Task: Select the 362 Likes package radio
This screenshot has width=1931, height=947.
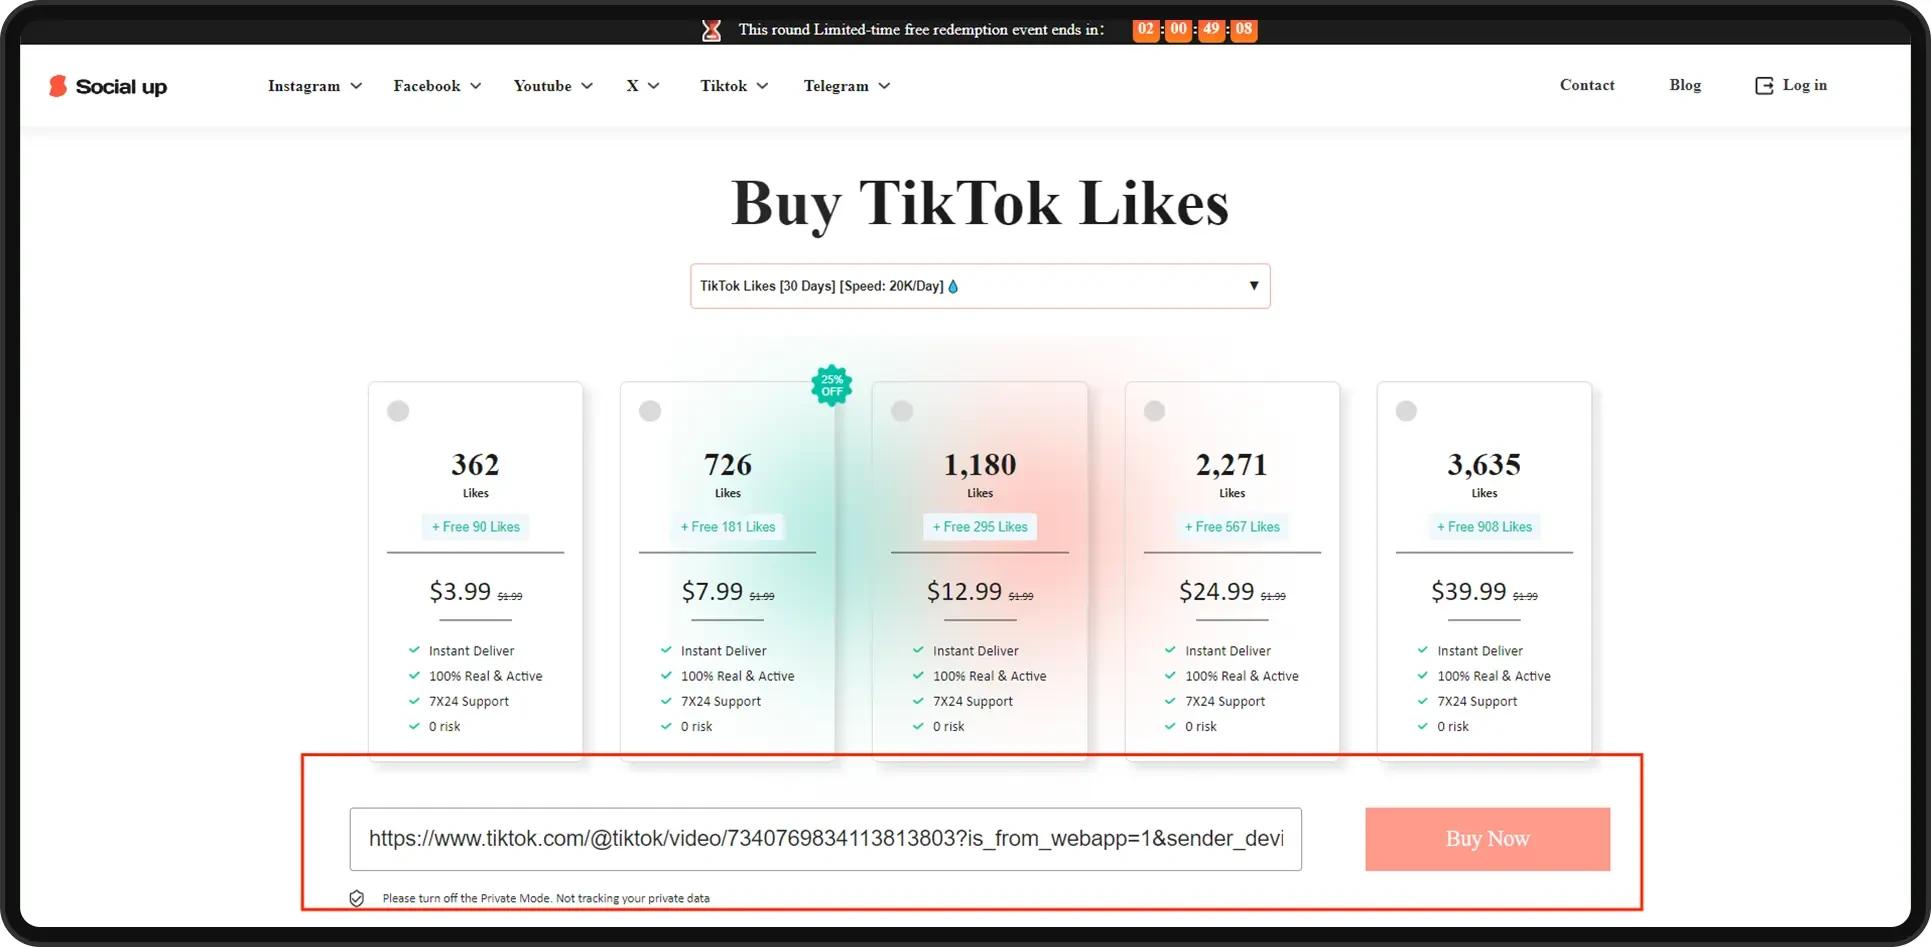Action: (398, 411)
